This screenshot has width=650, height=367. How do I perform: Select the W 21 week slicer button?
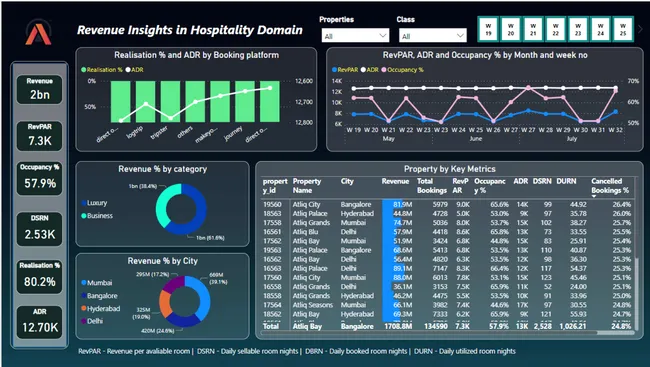click(533, 29)
